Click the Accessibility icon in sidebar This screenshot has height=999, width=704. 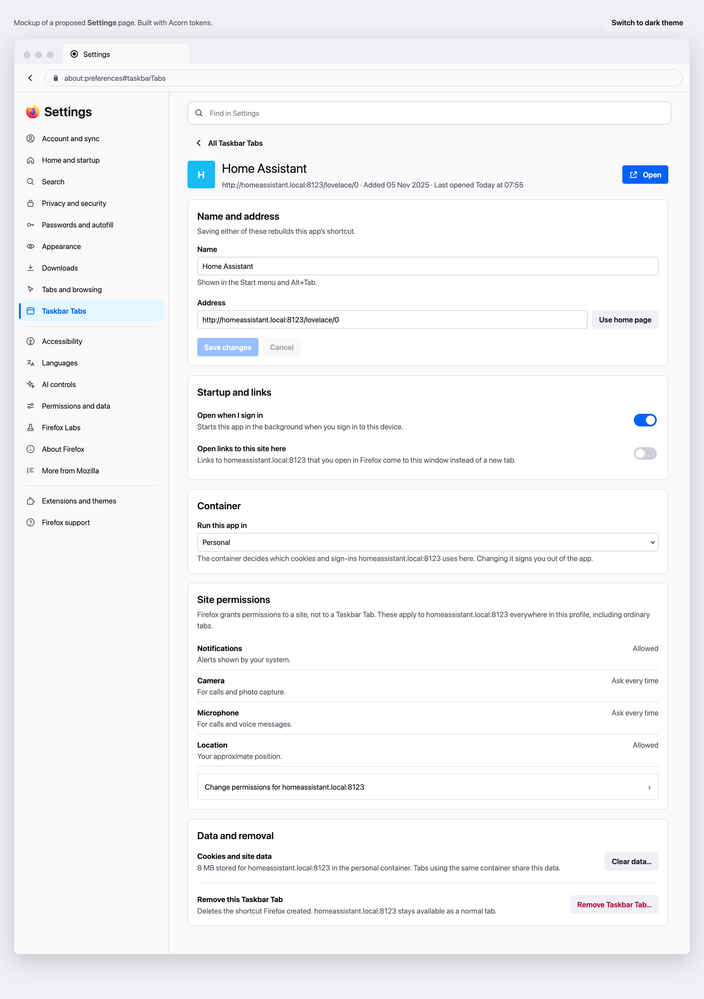(30, 341)
